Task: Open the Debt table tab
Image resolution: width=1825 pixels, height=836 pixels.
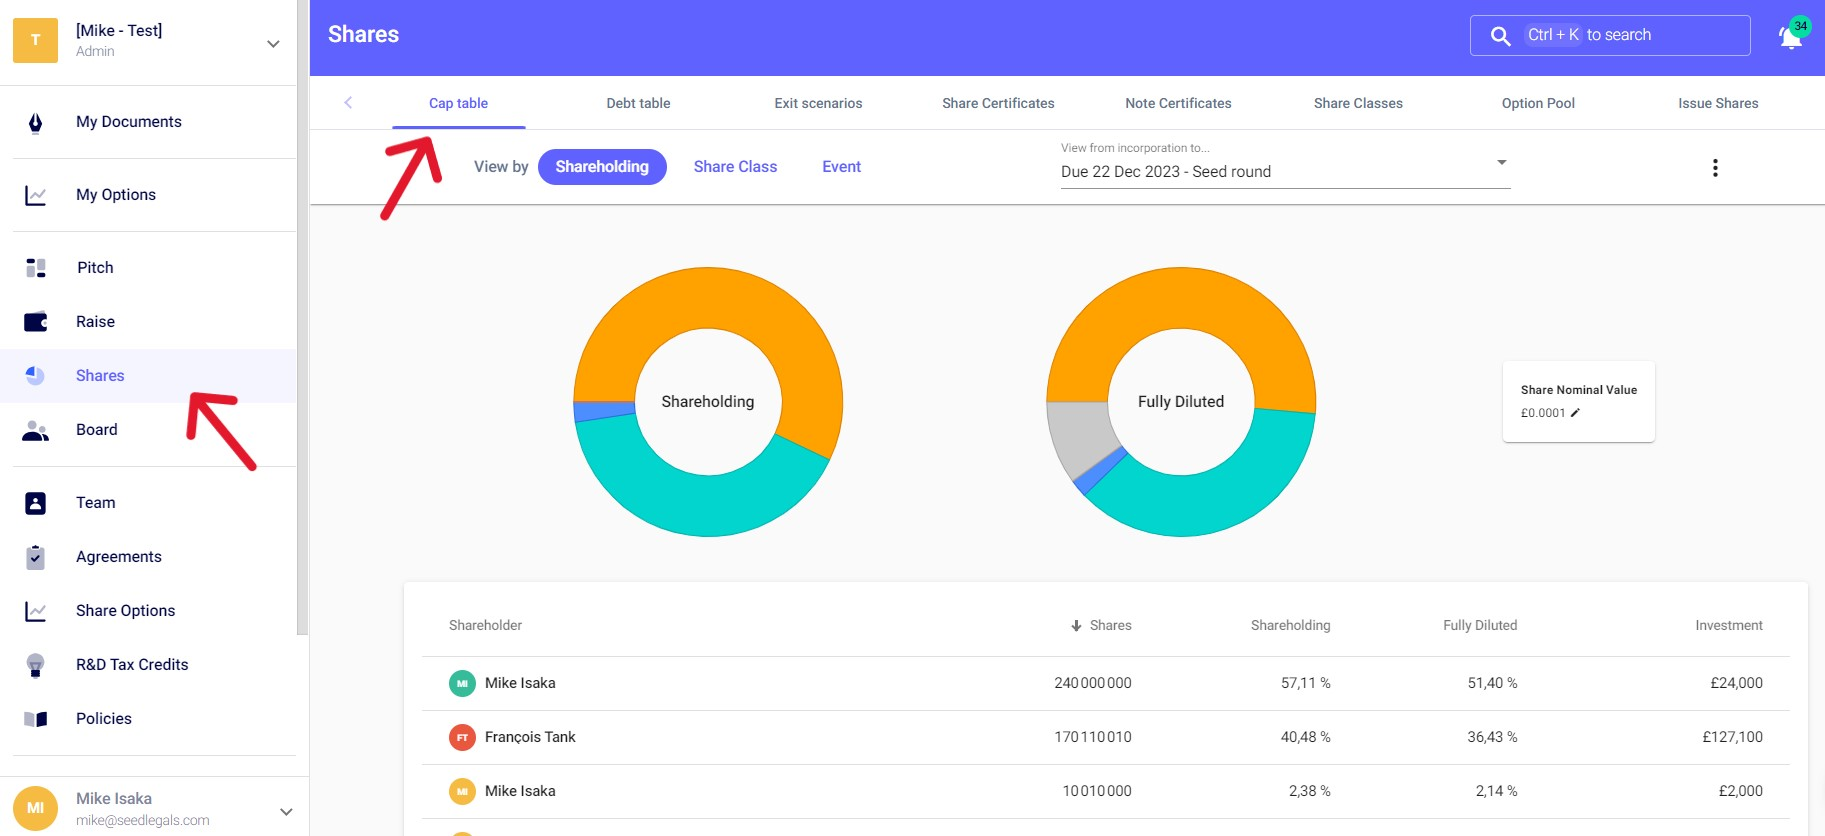Action: point(638,103)
